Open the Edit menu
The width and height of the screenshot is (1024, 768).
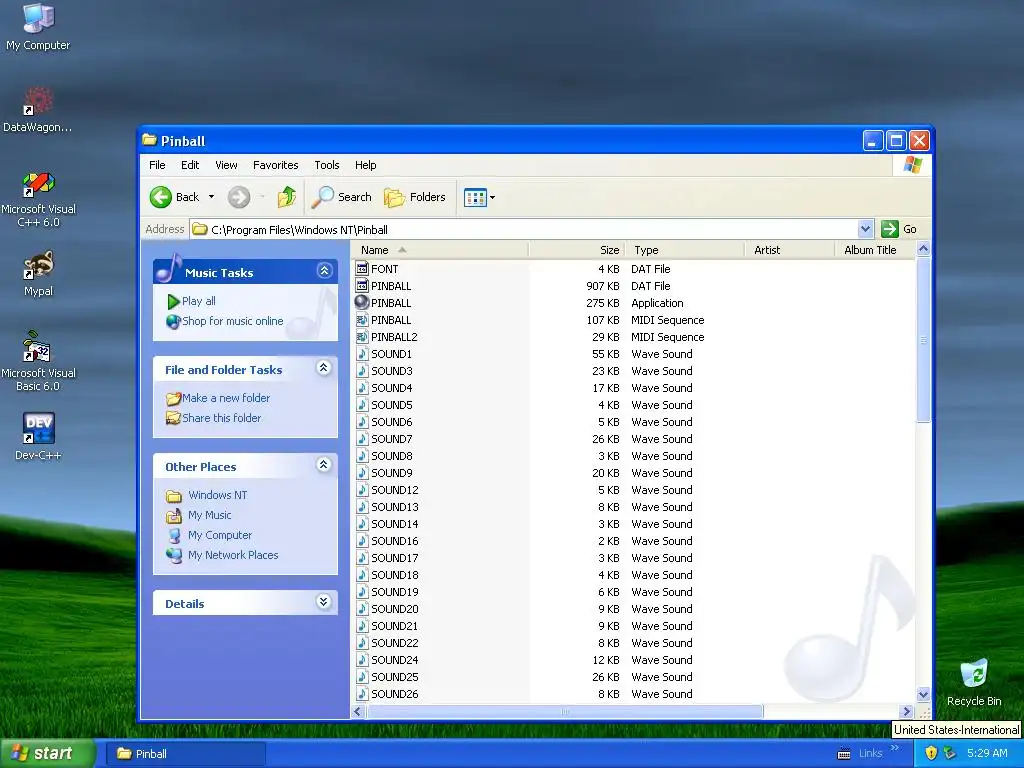pyautogui.click(x=190, y=165)
